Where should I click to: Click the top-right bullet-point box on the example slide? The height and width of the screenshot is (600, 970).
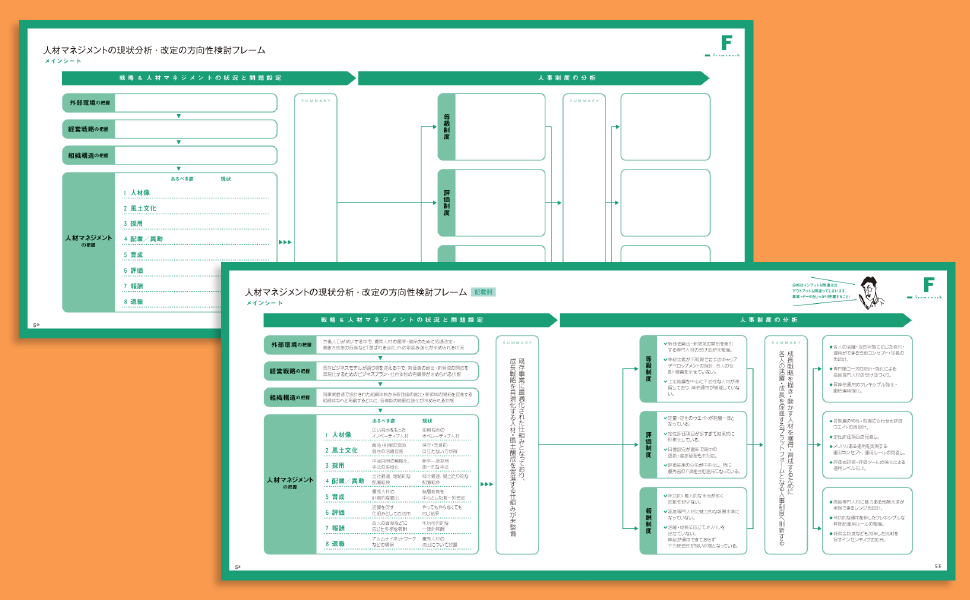tap(867, 369)
